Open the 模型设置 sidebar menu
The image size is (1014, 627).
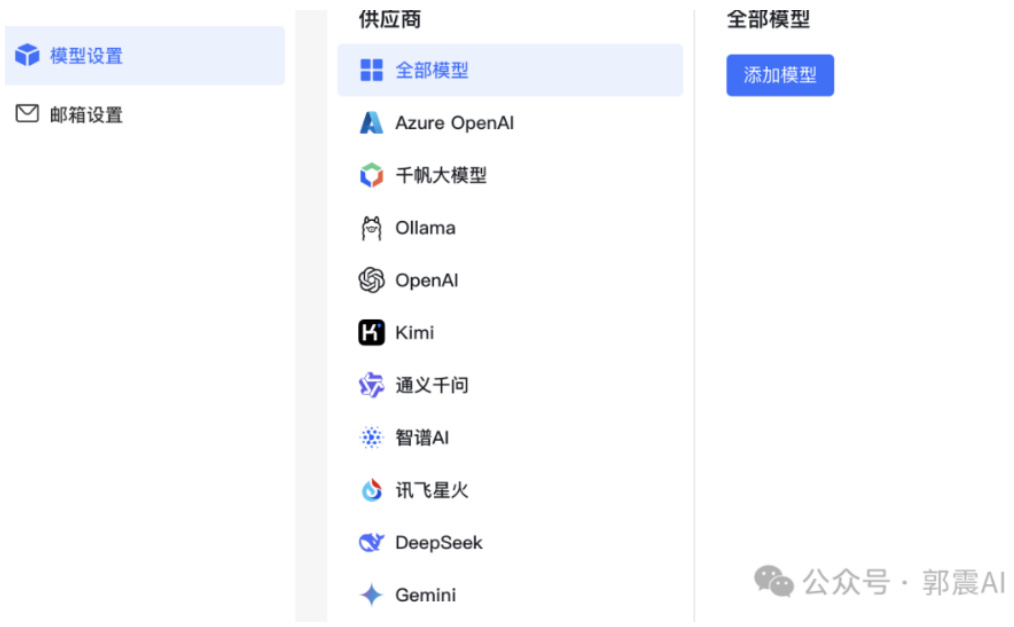point(145,56)
